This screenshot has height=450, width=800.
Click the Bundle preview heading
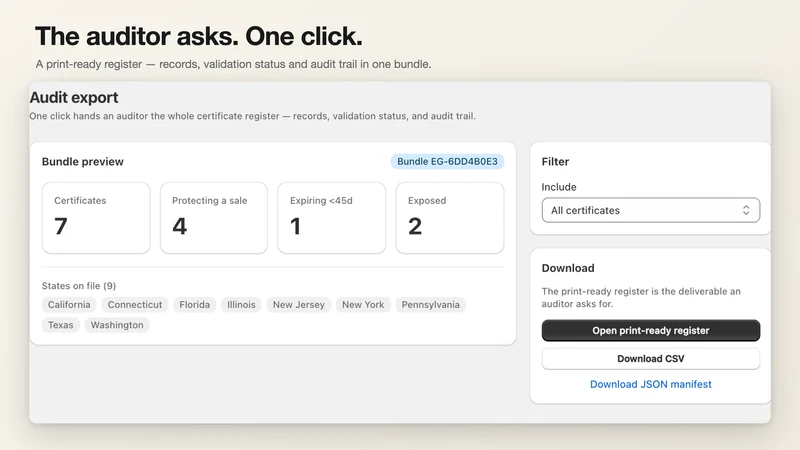point(83,161)
